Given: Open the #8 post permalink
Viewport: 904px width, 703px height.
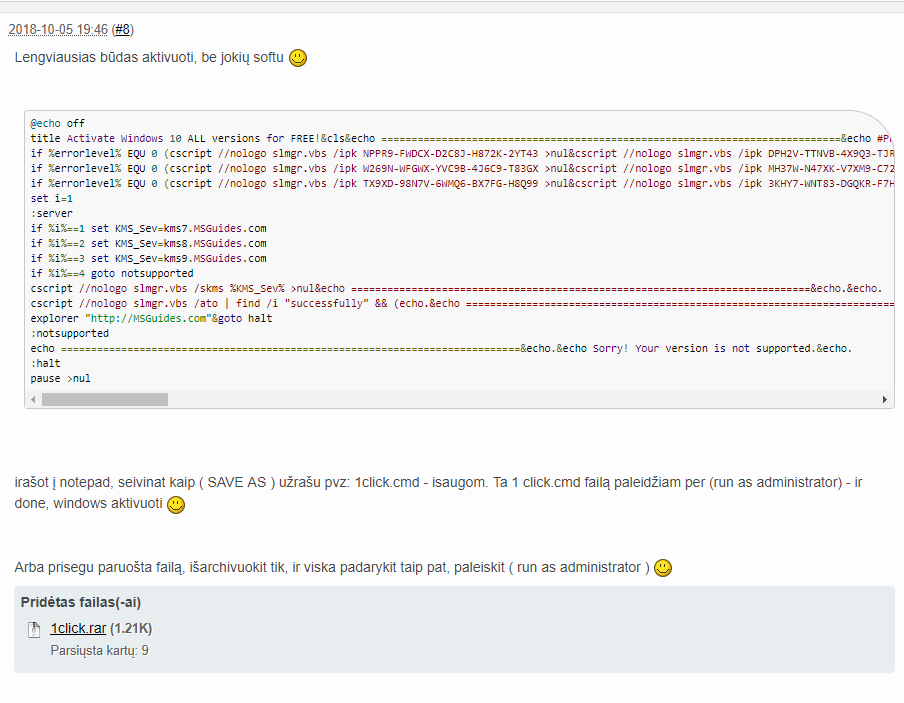Looking at the screenshot, I should point(122,29).
